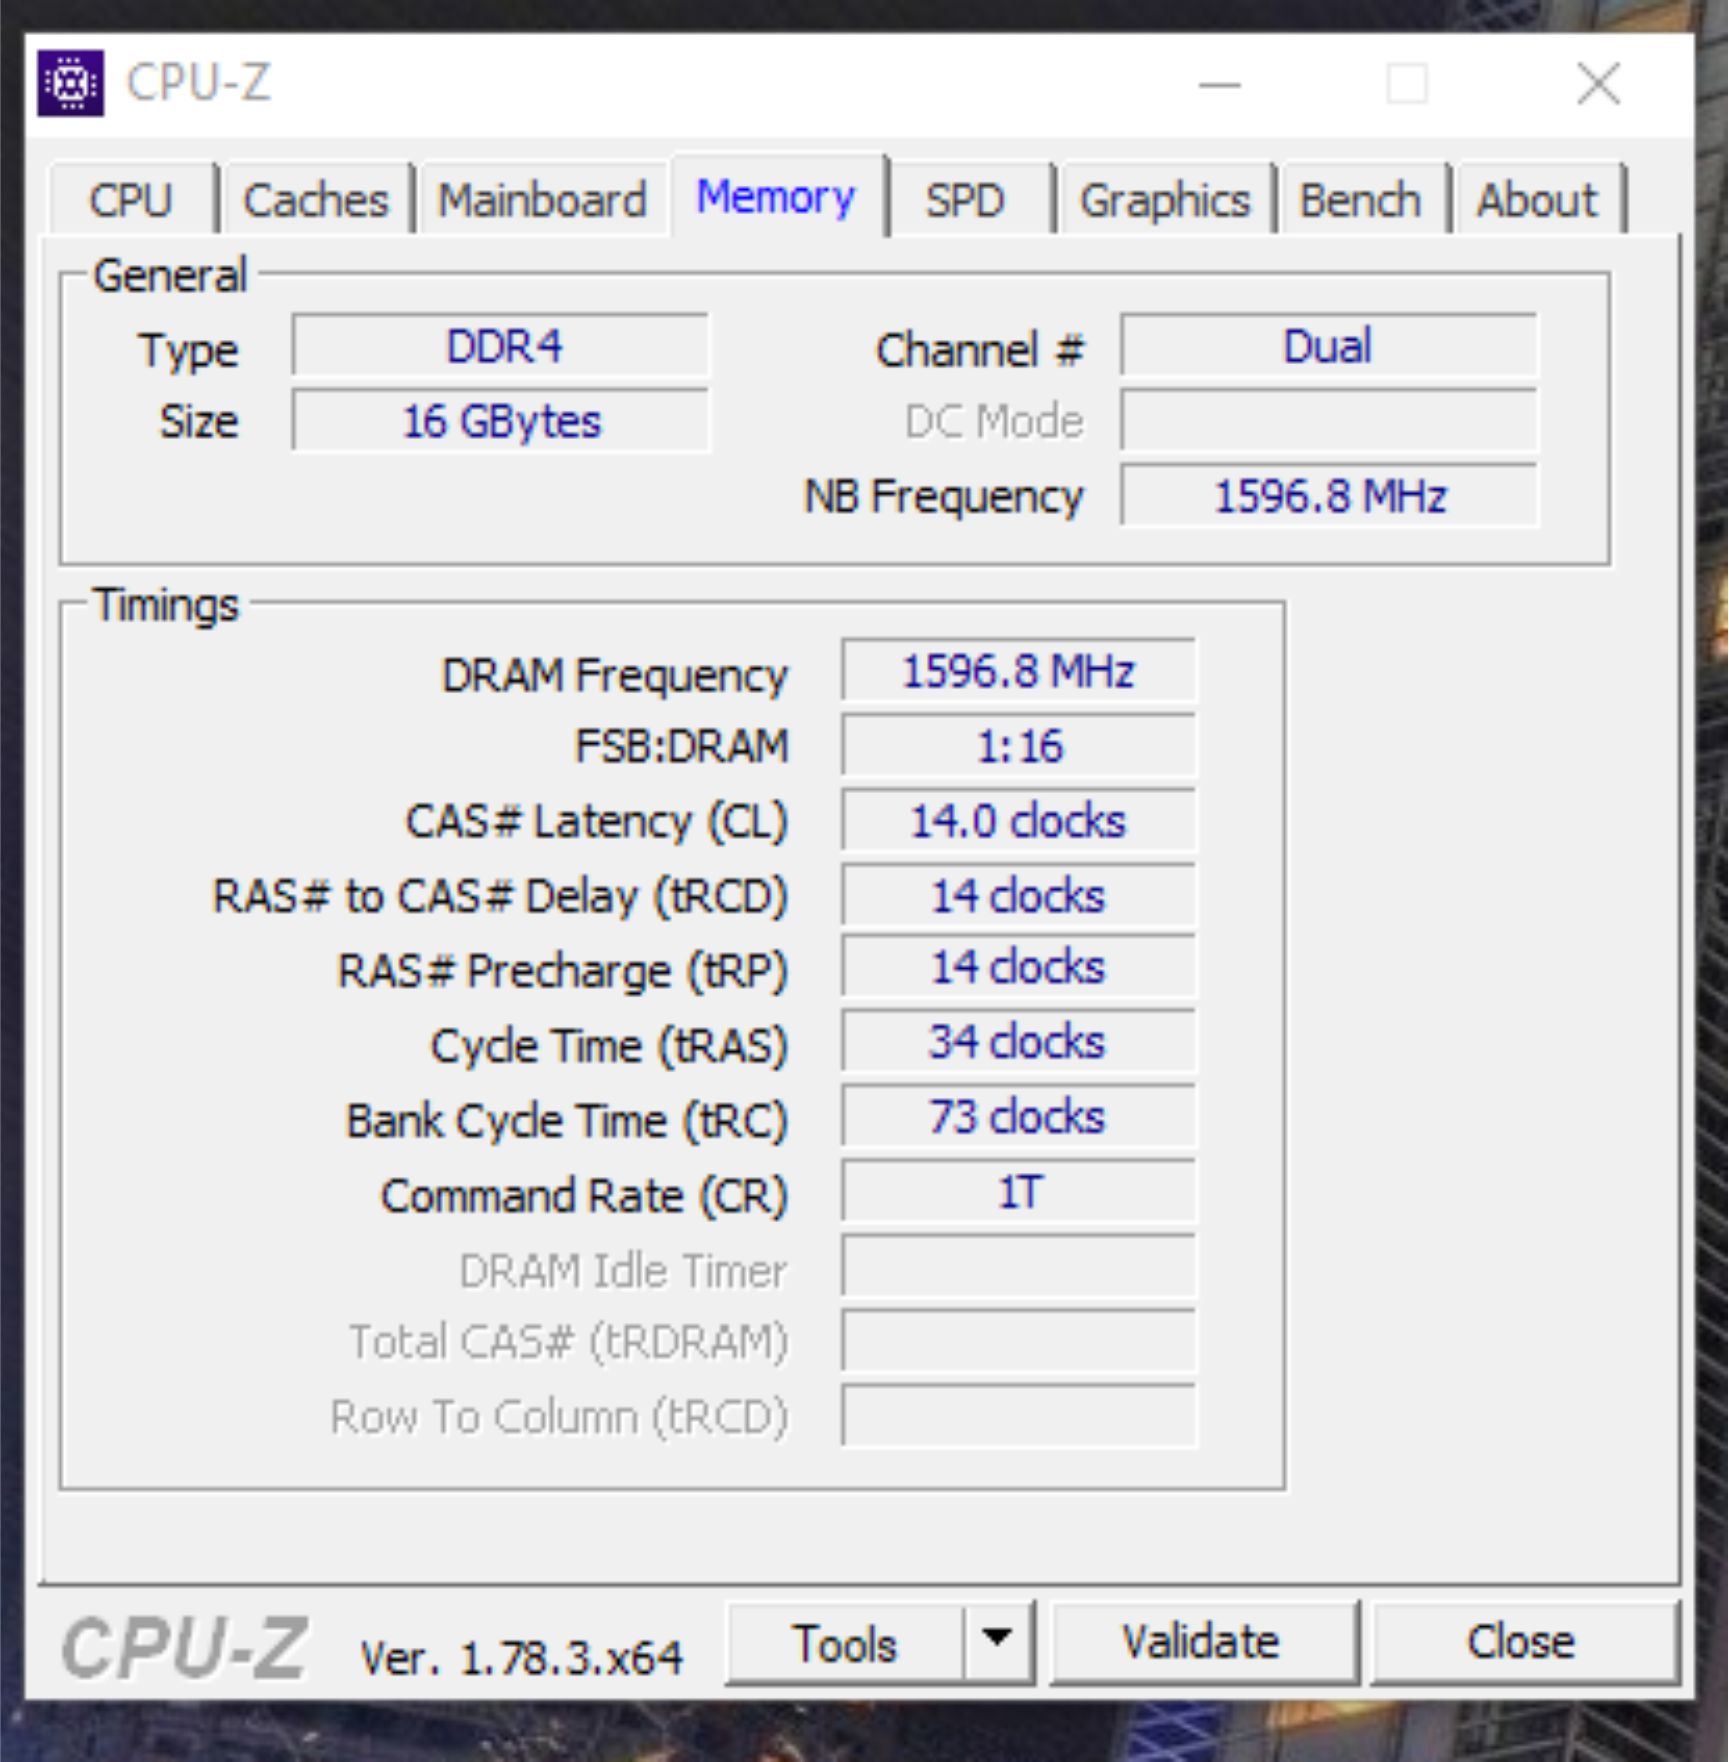The height and width of the screenshot is (1762, 1729).
Task: Click the CAS# Latency (CL) label
Action: [596, 822]
